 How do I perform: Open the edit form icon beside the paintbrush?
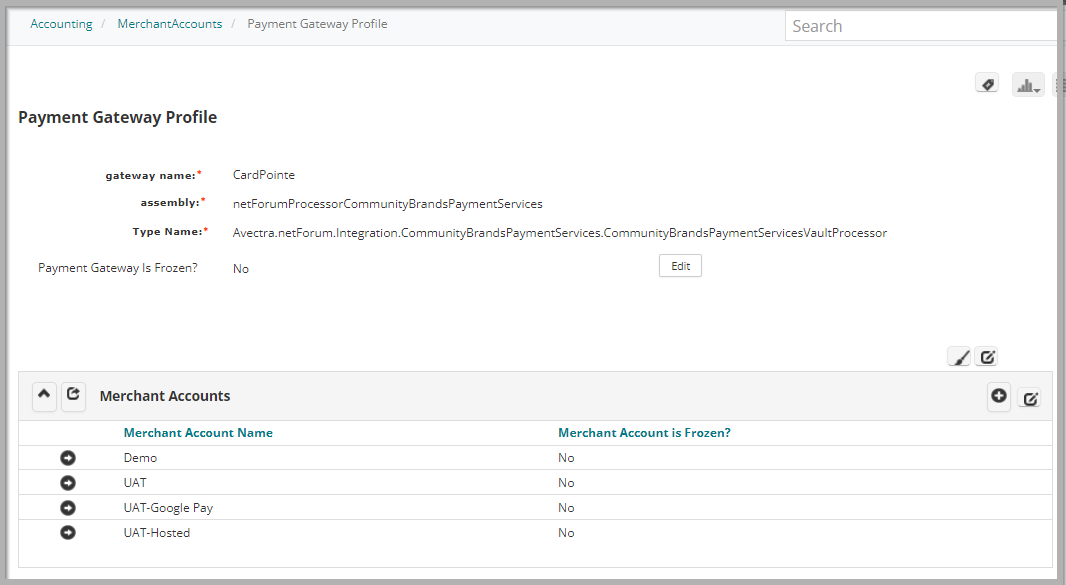(x=987, y=356)
